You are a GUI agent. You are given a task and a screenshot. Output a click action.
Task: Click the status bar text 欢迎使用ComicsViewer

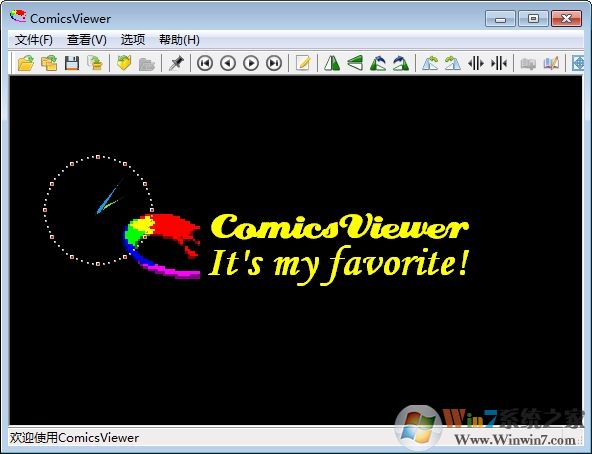(x=74, y=438)
